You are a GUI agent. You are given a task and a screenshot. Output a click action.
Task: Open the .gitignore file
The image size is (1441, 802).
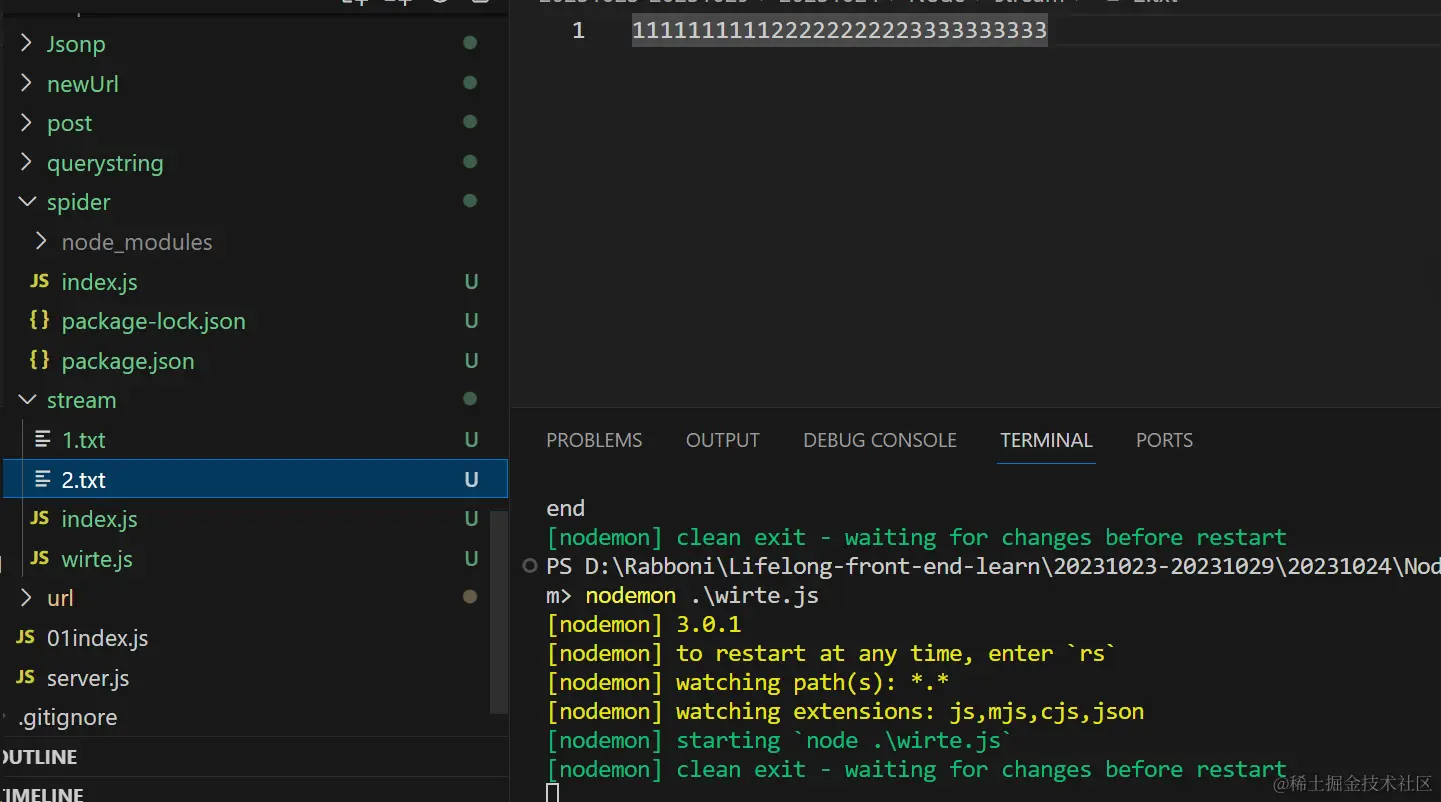point(68,717)
